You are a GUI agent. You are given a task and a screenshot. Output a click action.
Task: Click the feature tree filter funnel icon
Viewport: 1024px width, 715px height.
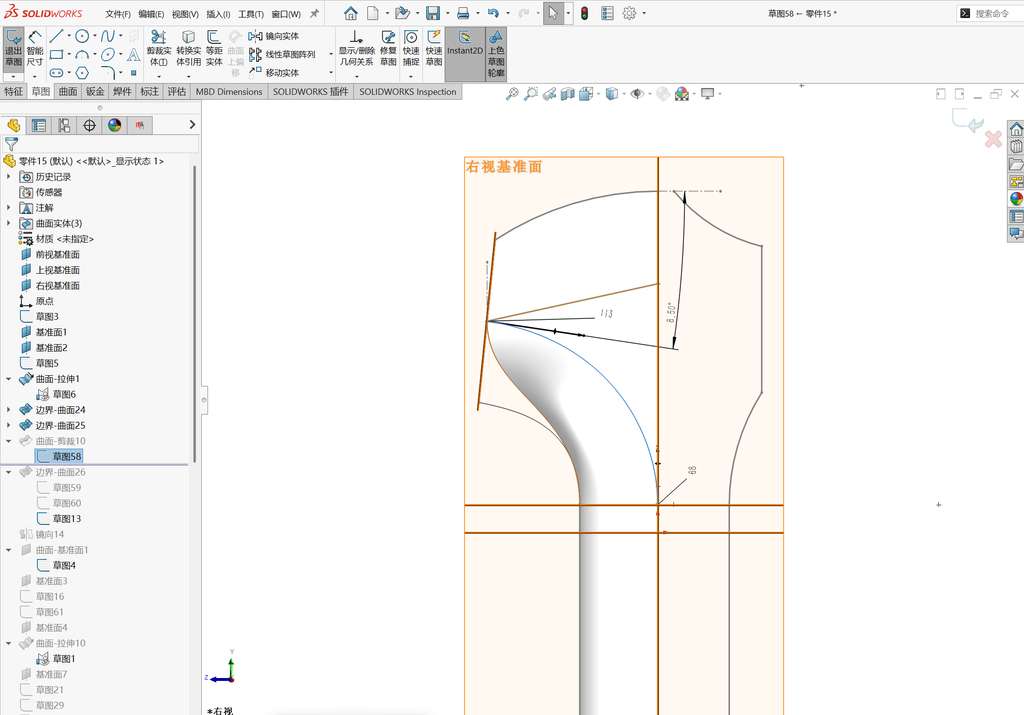[12, 144]
